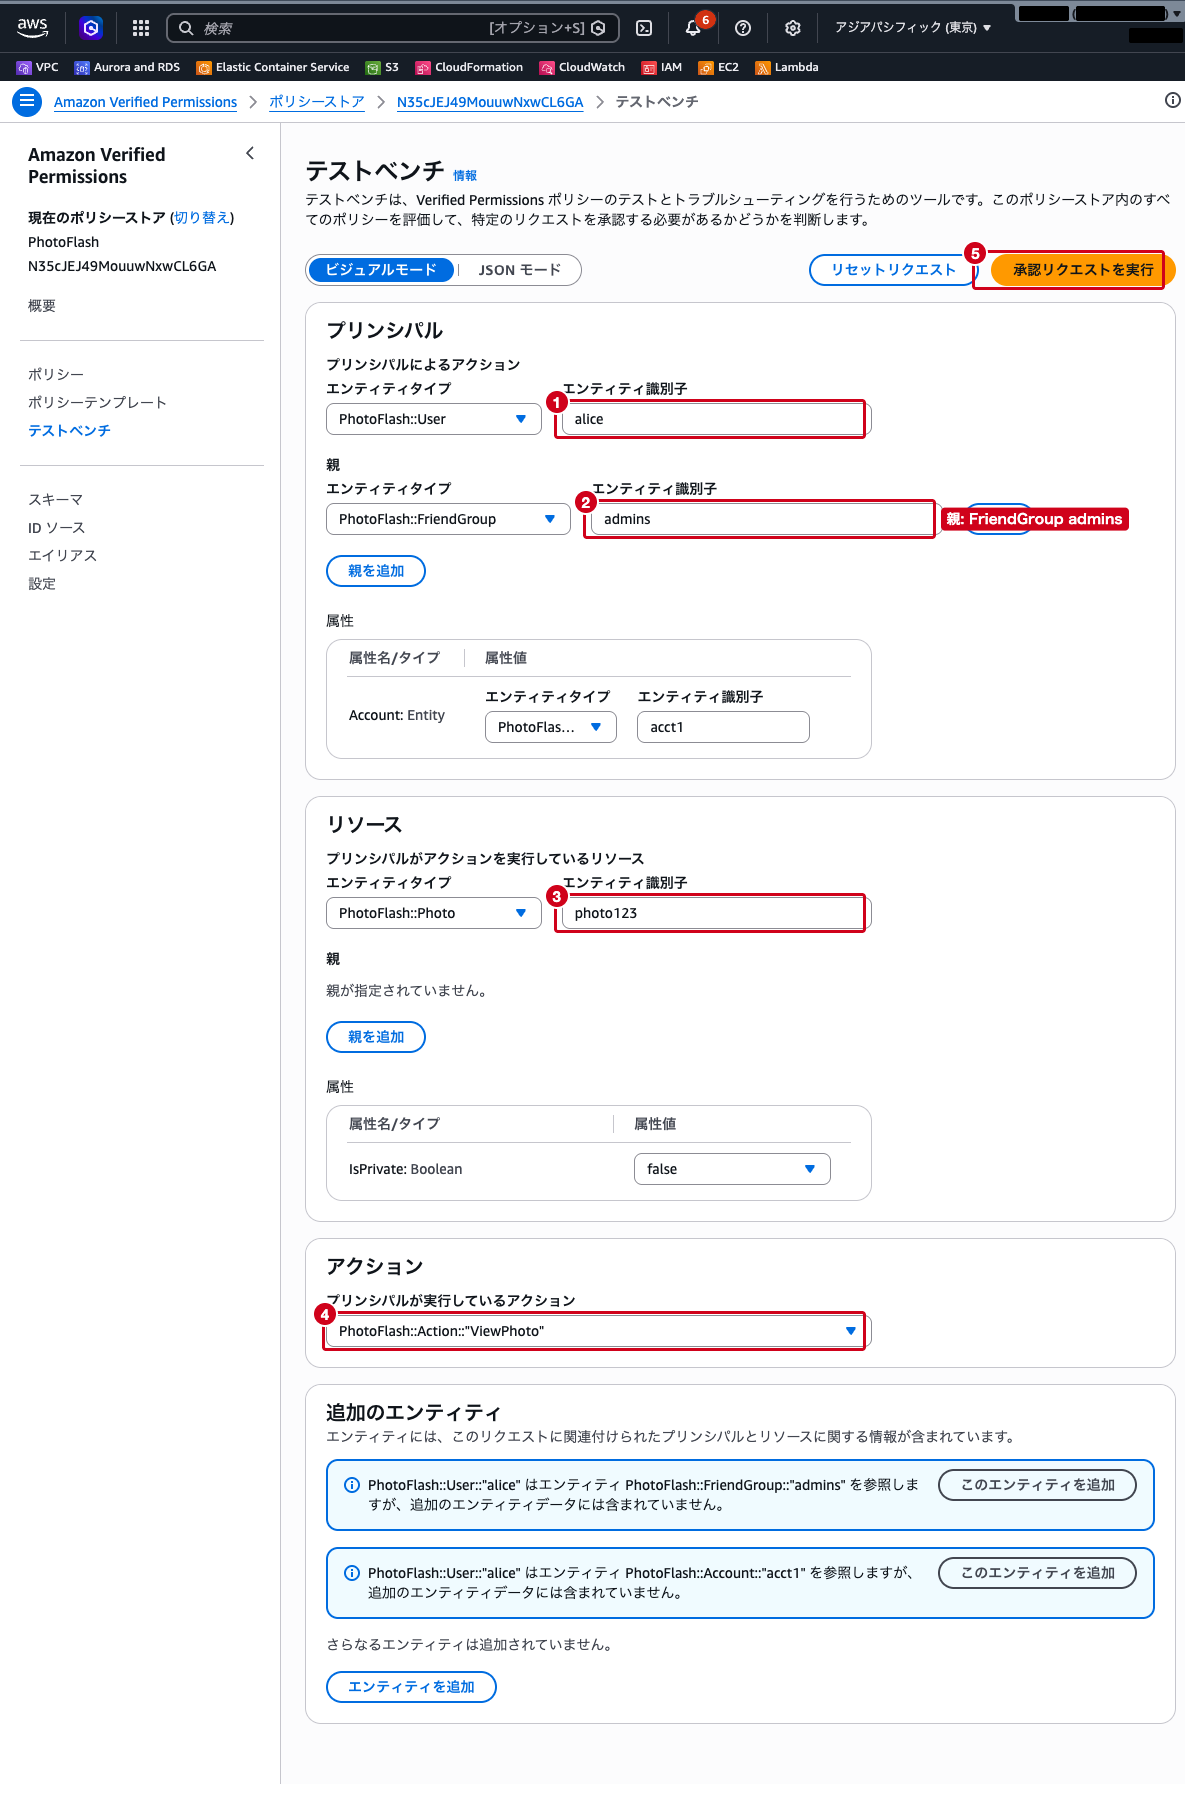Open Elastic Container Service shortcut
This screenshot has width=1185, height=1819.
(273, 67)
